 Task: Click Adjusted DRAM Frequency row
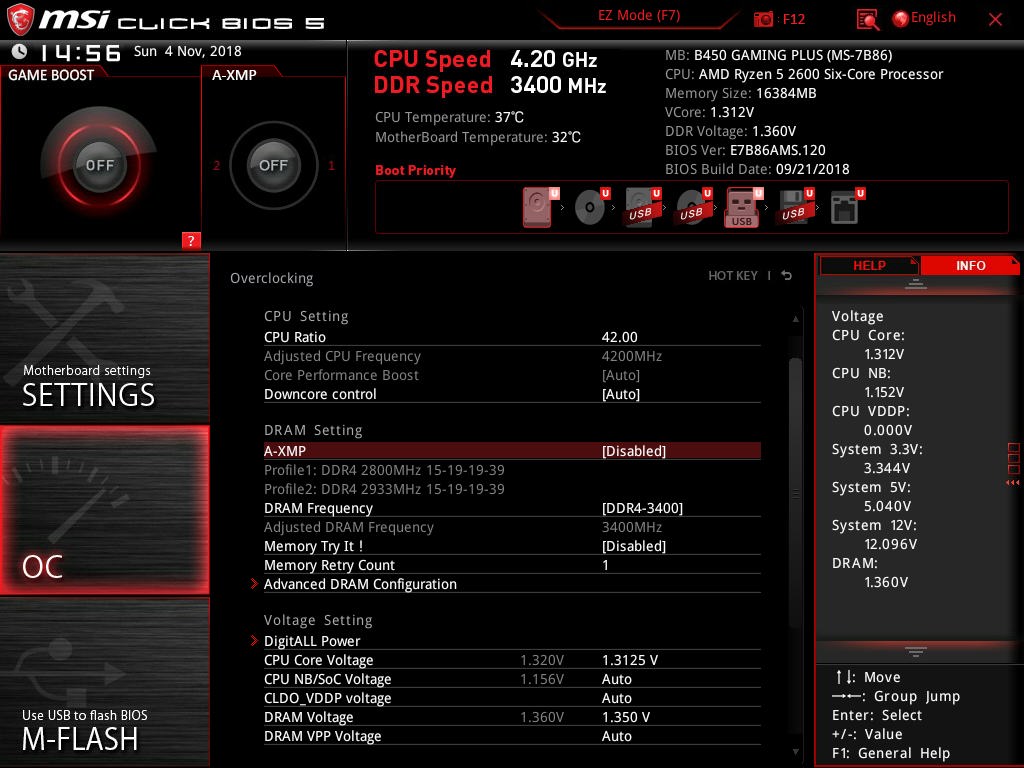[x=512, y=526]
